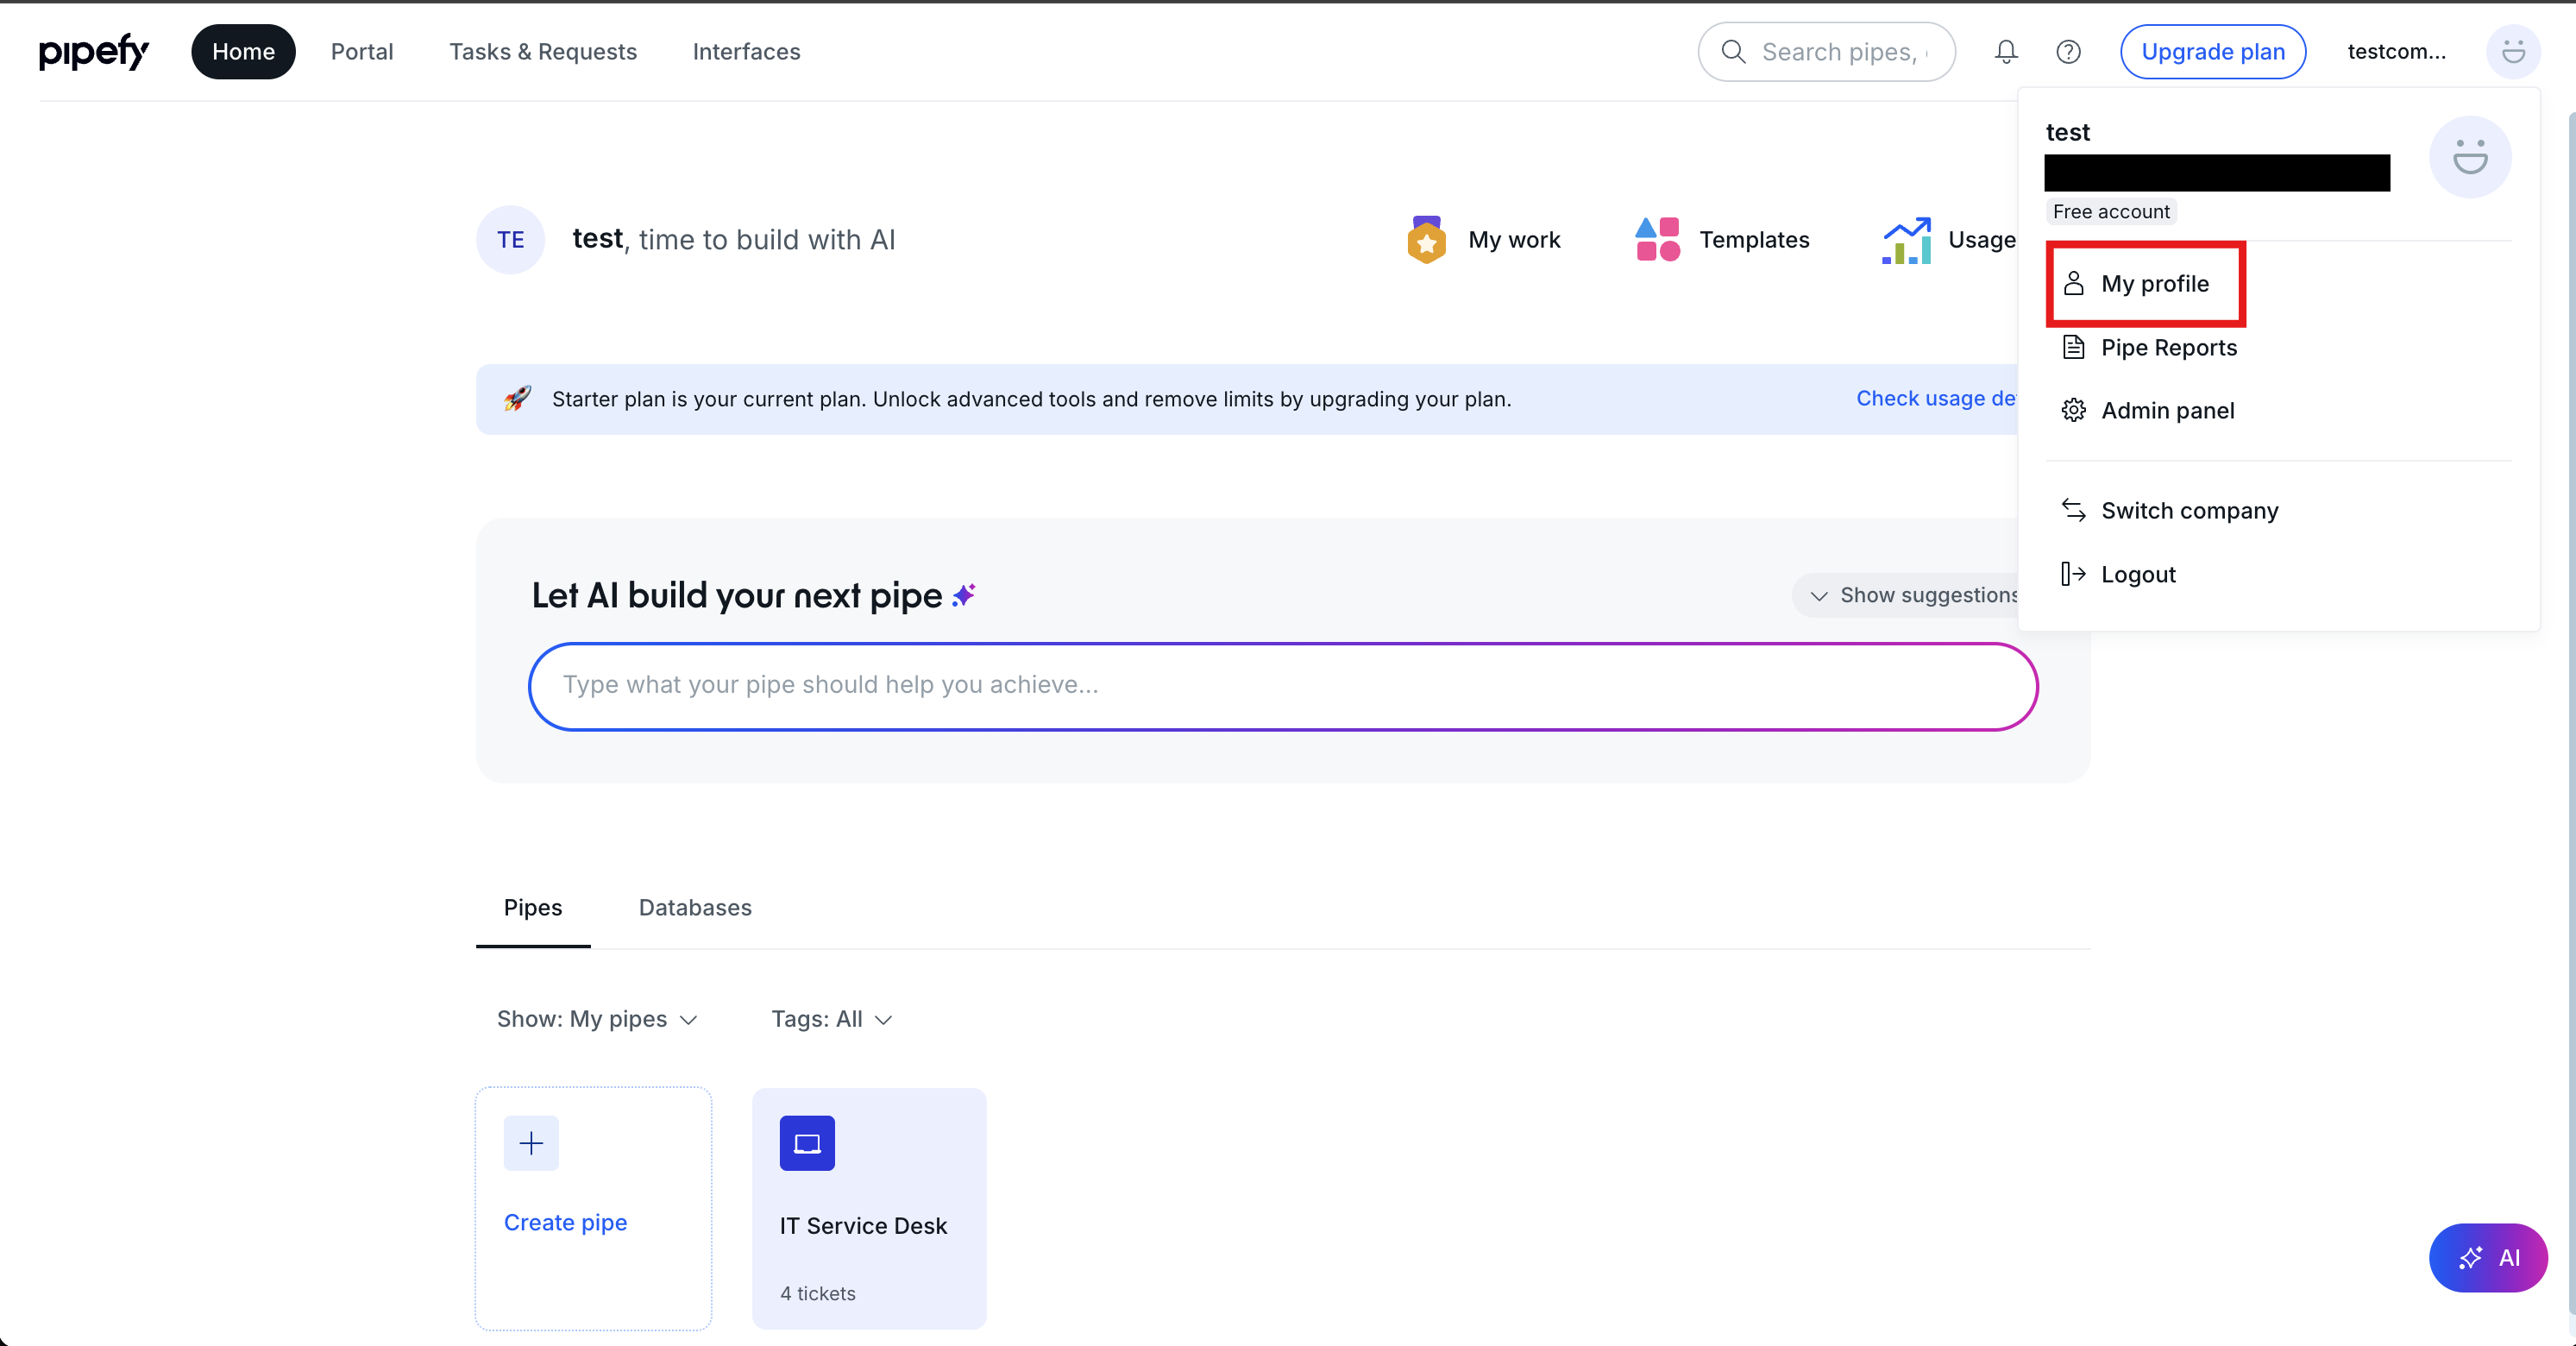Open the Tags: All filter dropdown
The image size is (2576, 1346).
click(831, 1019)
